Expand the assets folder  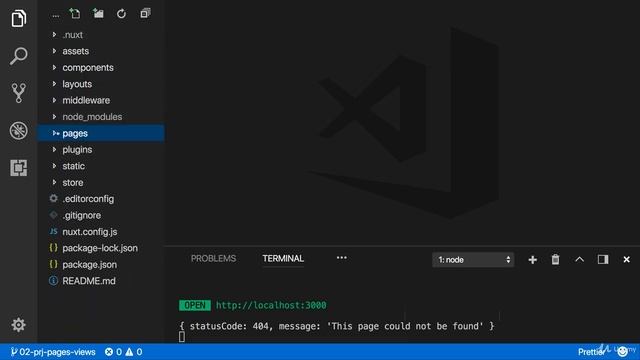point(54,51)
